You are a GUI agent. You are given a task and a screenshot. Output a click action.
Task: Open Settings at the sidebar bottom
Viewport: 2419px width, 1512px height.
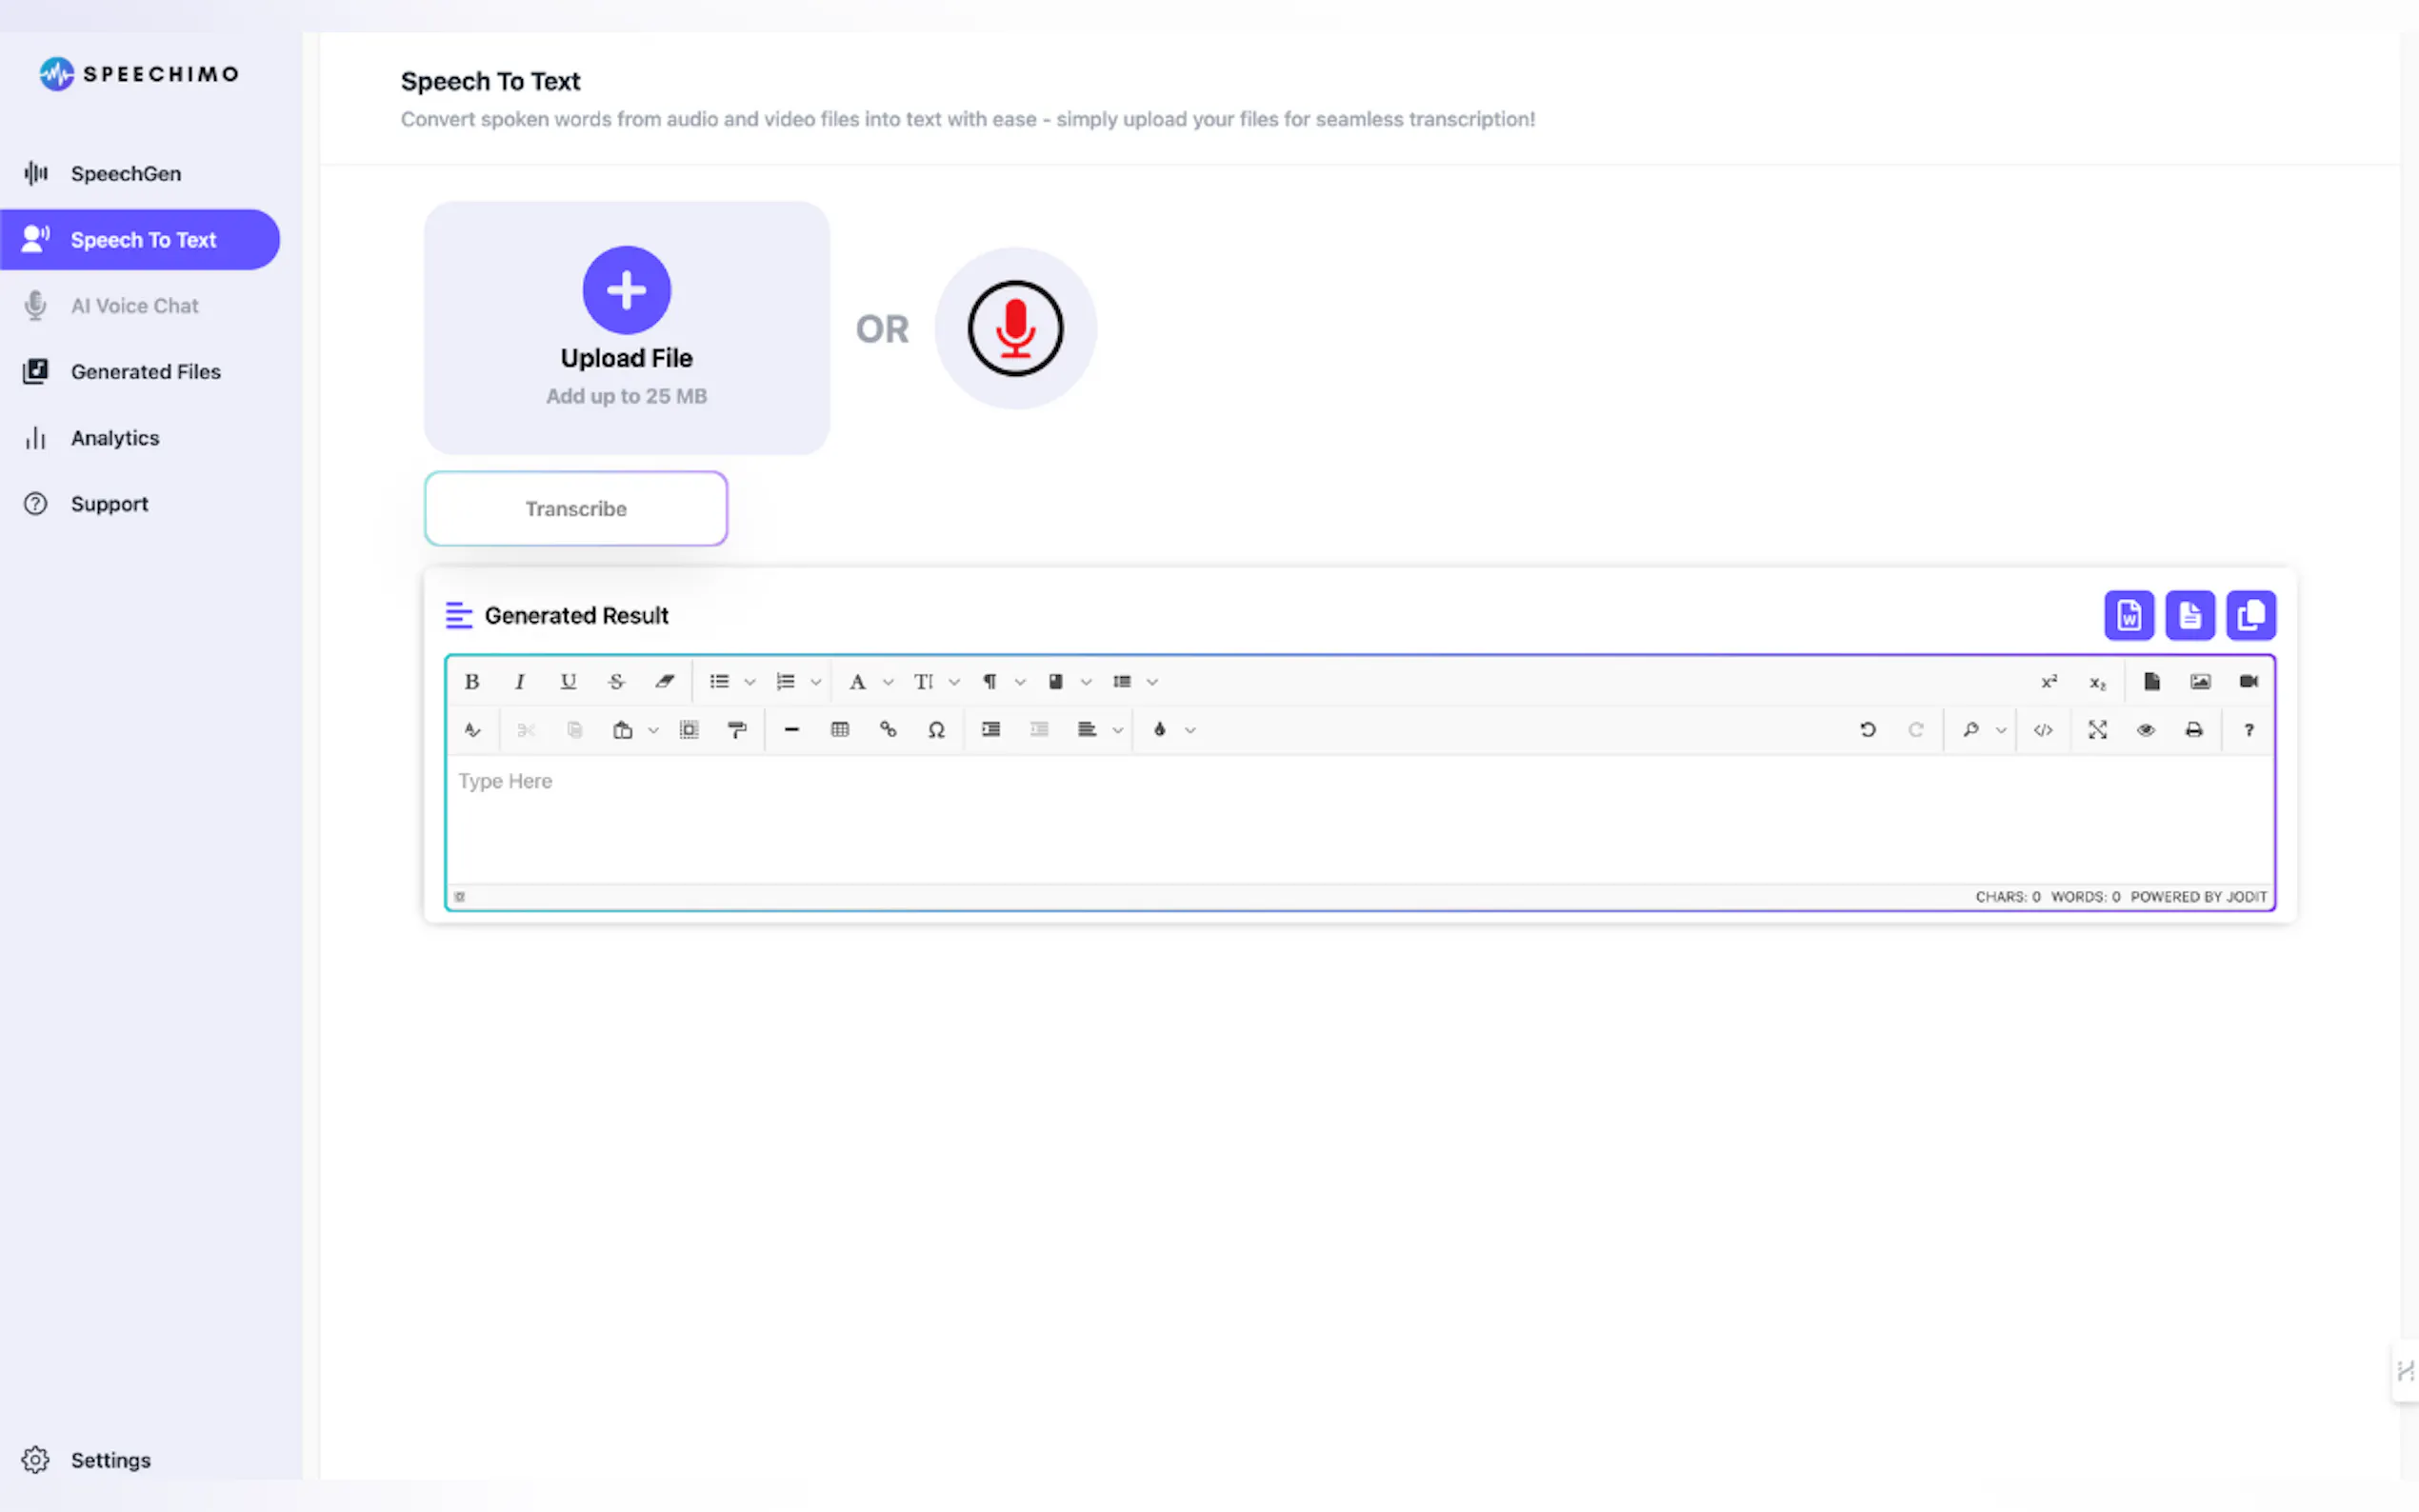(x=110, y=1460)
